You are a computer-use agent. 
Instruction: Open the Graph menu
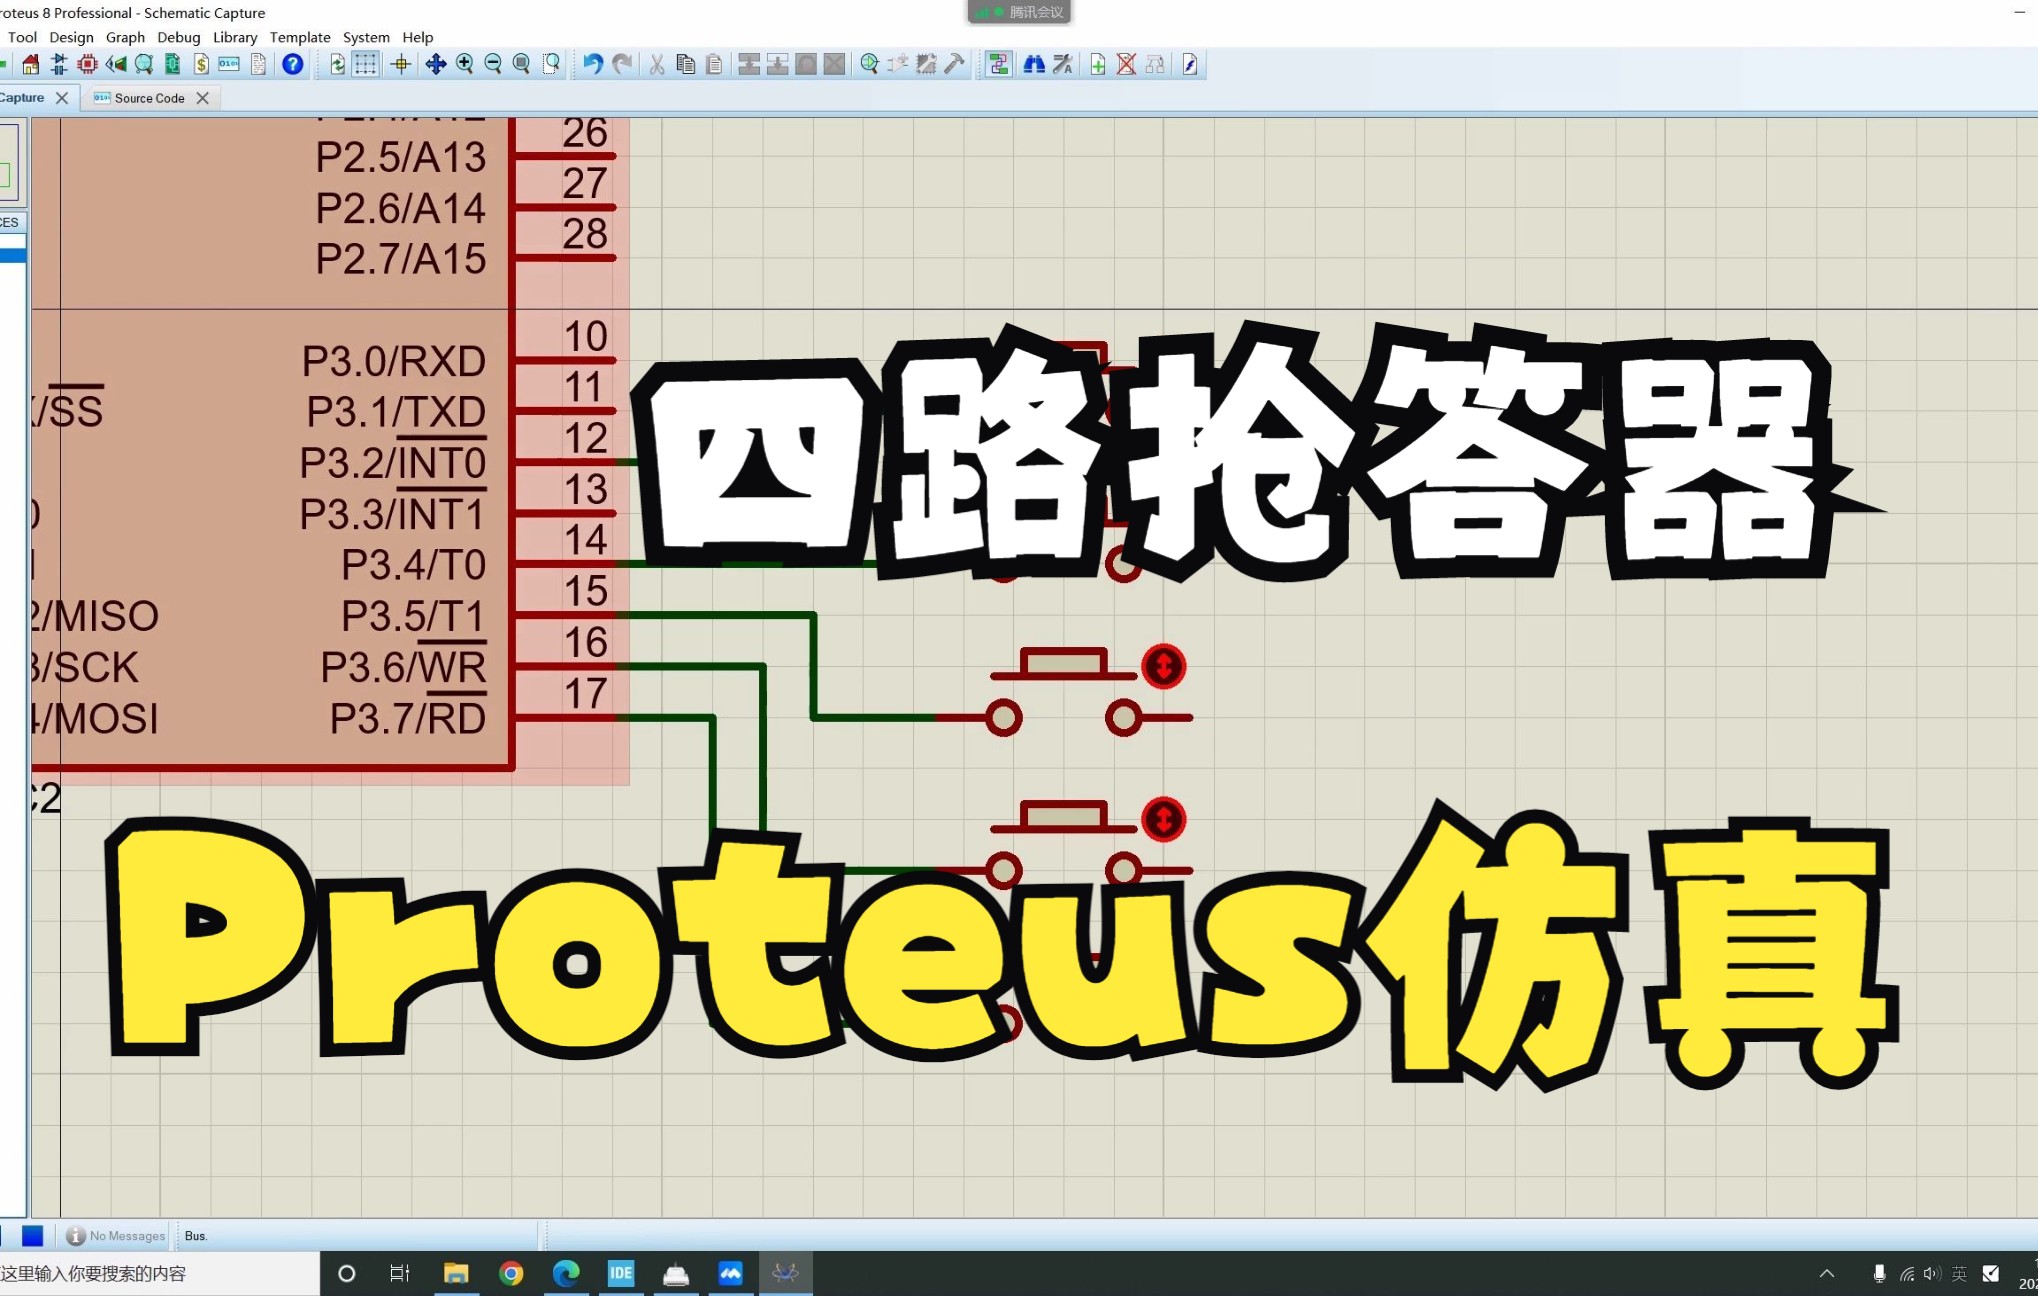pos(125,37)
